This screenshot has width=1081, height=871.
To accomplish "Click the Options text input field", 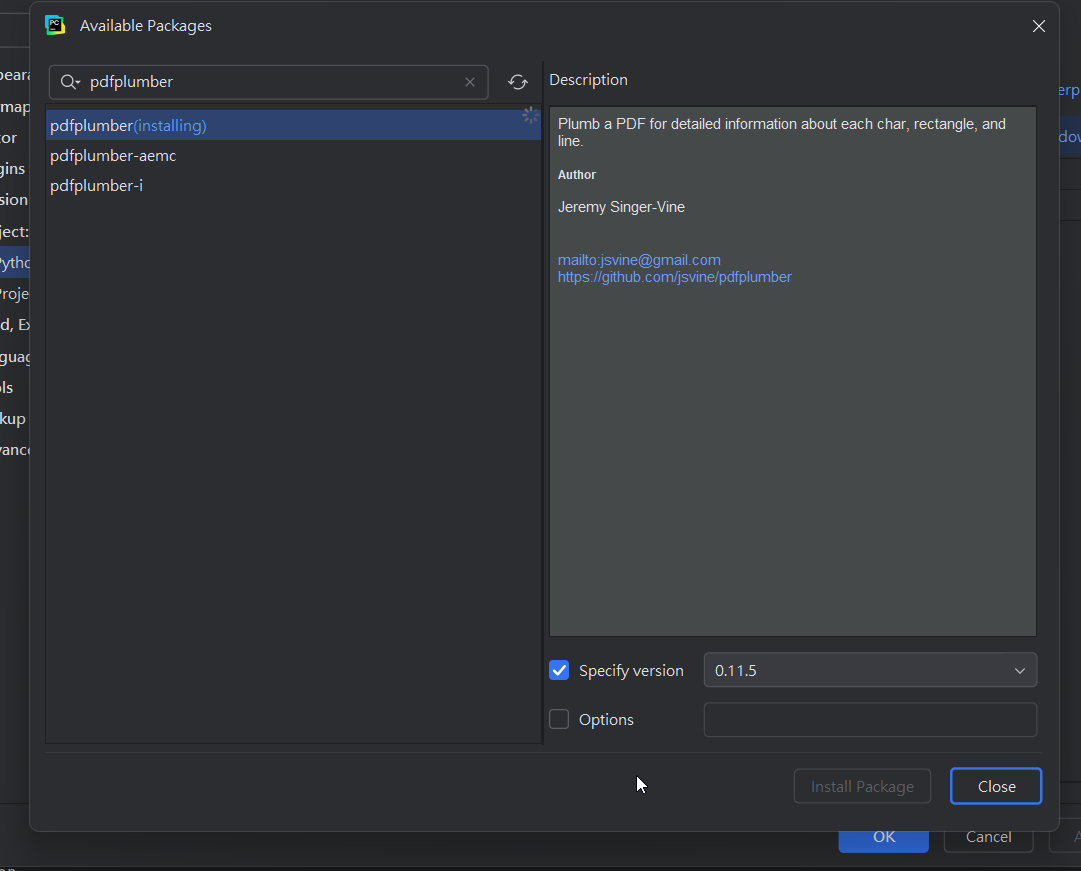I will (x=870, y=720).
